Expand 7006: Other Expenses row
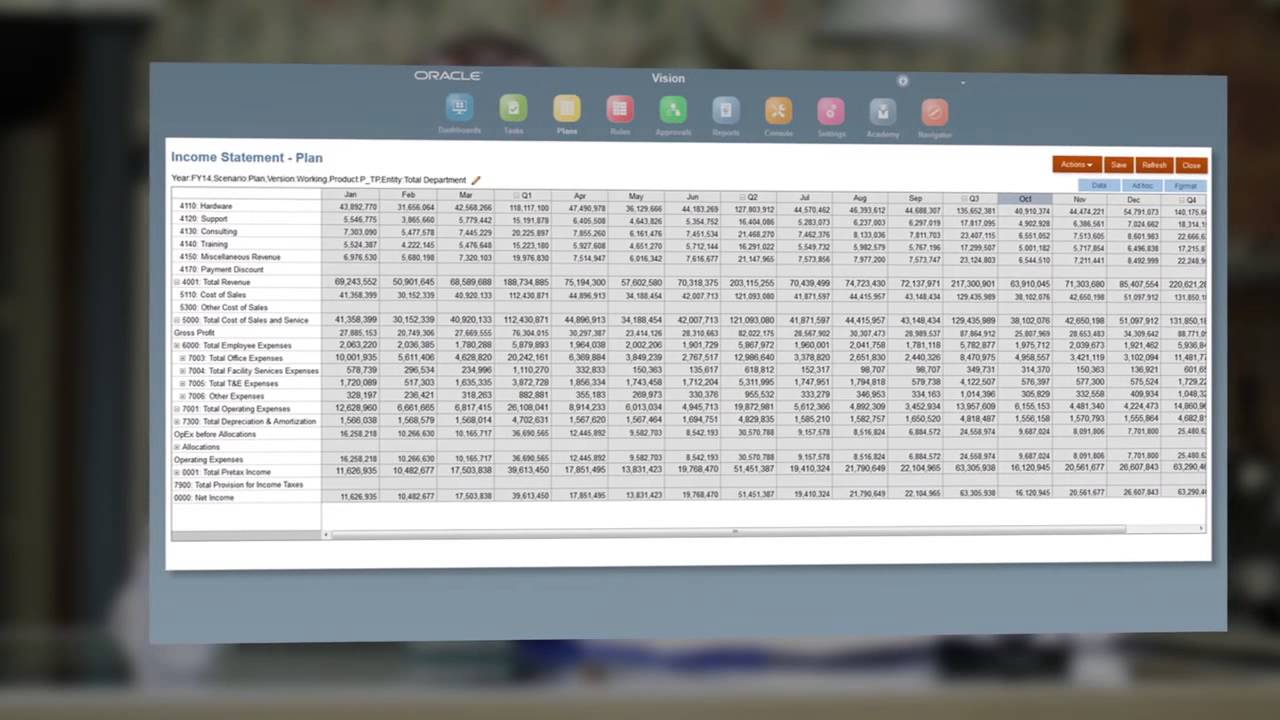Viewport: 1280px width, 720px height. tap(183, 396)
